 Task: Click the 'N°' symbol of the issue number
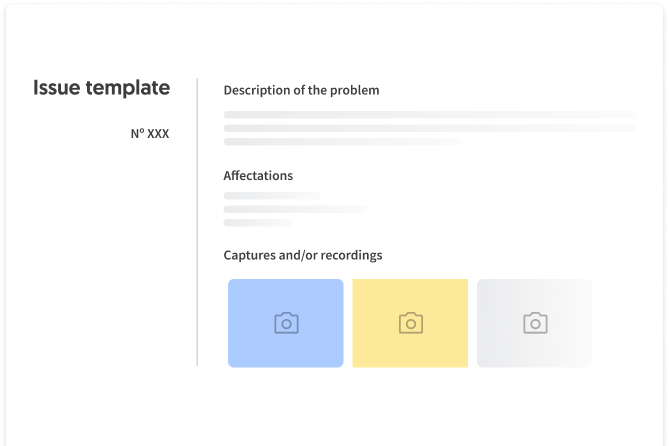pos(137,133)
